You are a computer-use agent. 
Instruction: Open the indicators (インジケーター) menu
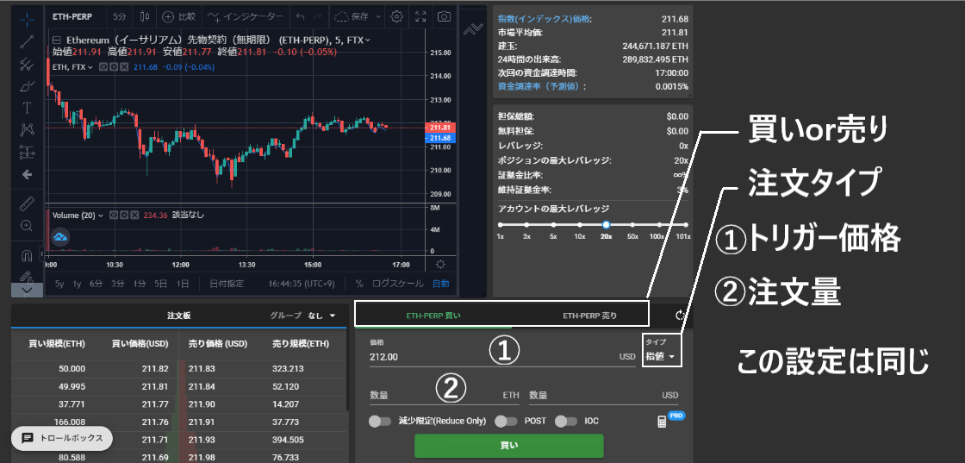tap(246, 17)
